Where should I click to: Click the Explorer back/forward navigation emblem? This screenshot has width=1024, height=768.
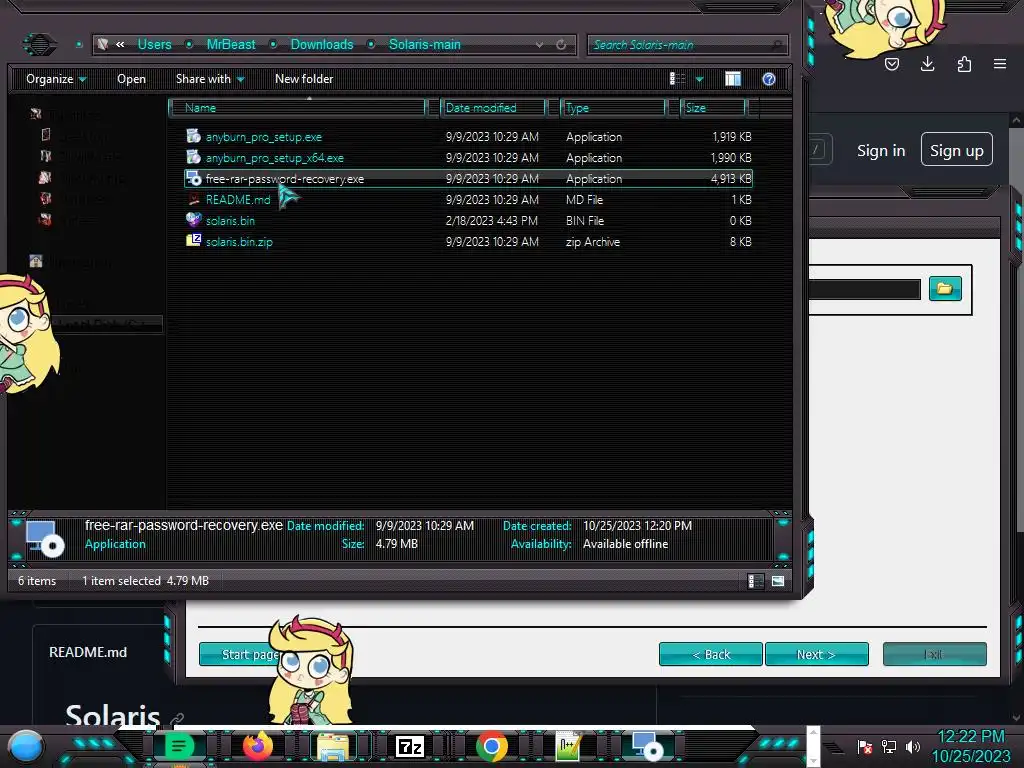(x=40, y=44)
